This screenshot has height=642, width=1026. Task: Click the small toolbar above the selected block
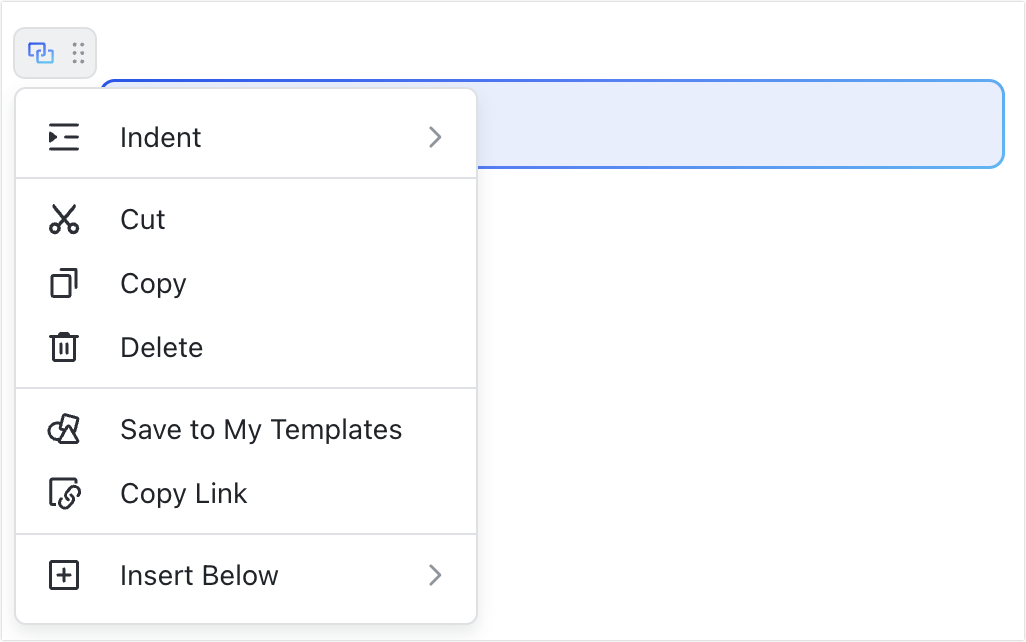[x=55, y=52]
